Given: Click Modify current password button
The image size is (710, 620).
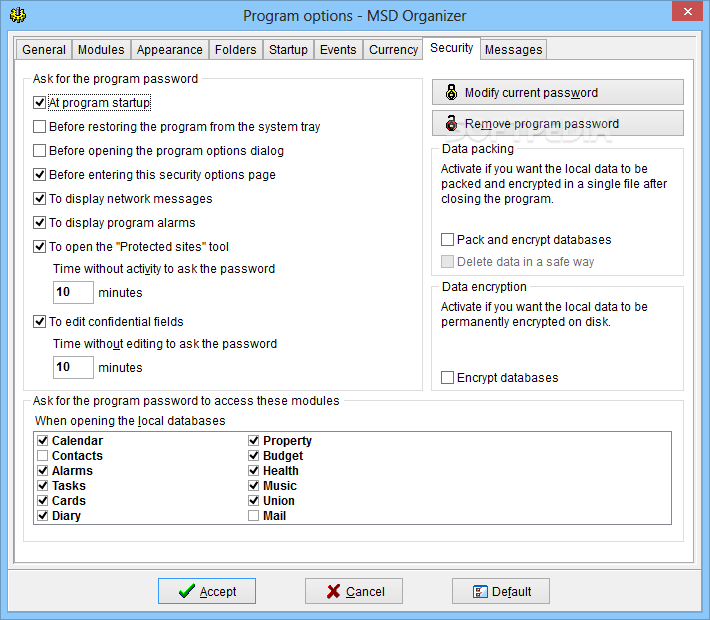Looking at the screenshot, I should click(x=558, y=92).
